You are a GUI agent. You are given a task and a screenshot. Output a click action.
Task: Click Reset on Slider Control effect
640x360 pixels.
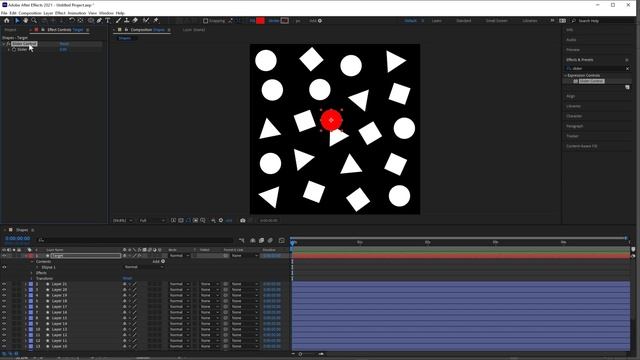[64, 44]
